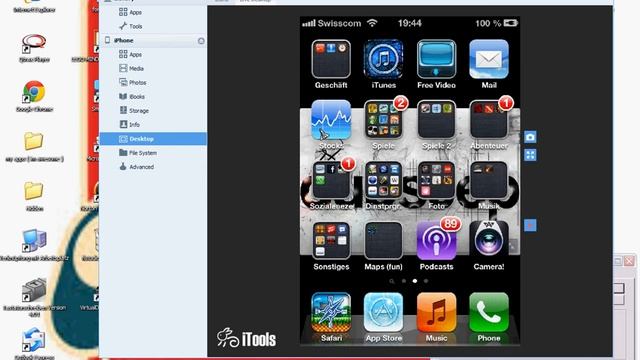This screenshot has width=640, height=360.
Task: Open the Sonstiges folder
Action: [x=331, y=241]
